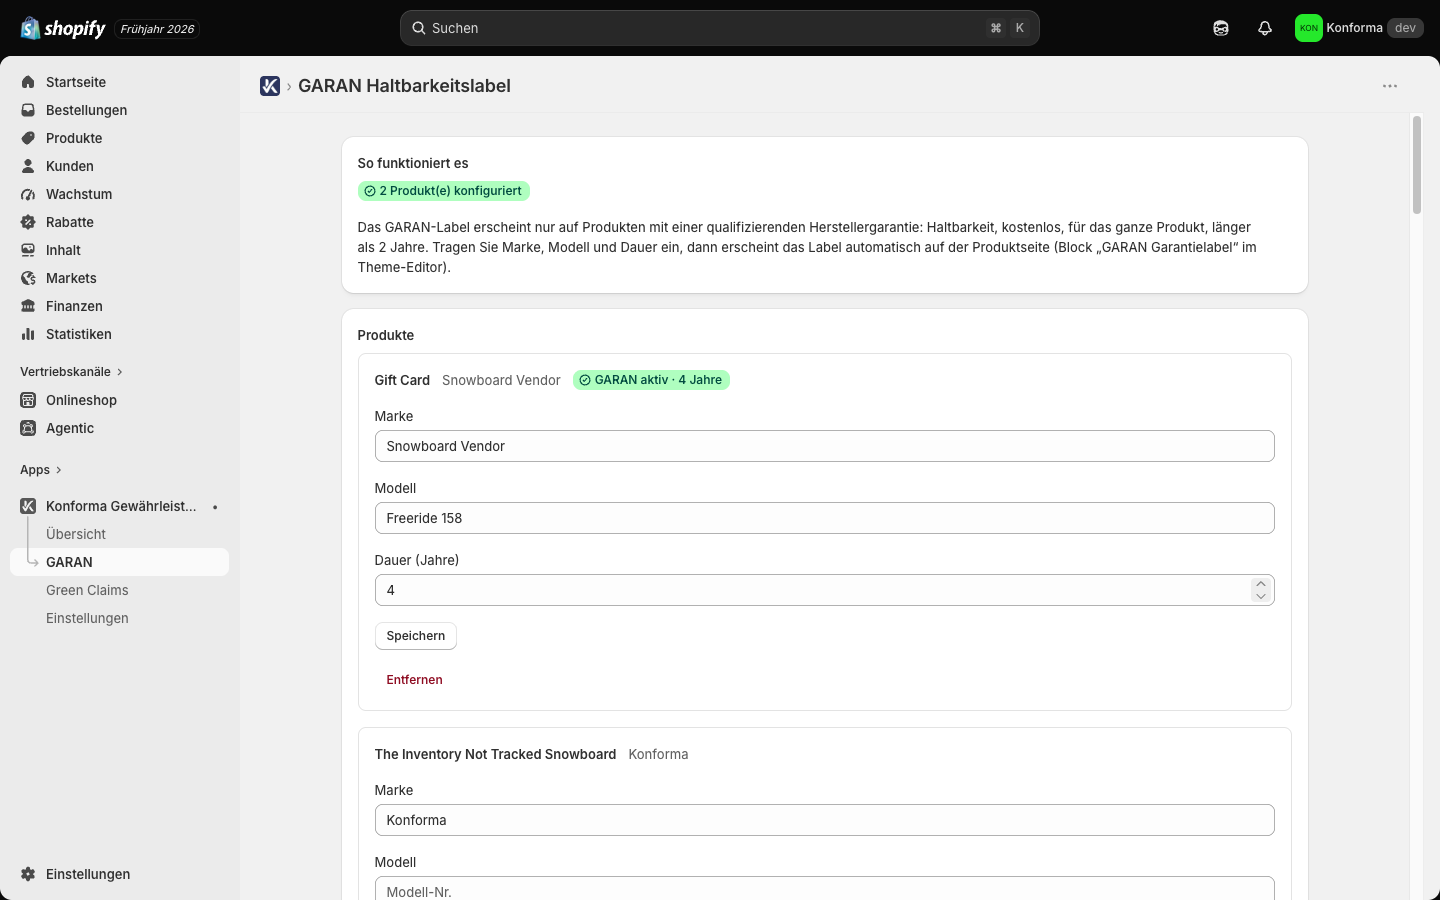Open the three-dot page actions menu
The width and height of the screenshot is (1440, 900).
coord(1390,86)
